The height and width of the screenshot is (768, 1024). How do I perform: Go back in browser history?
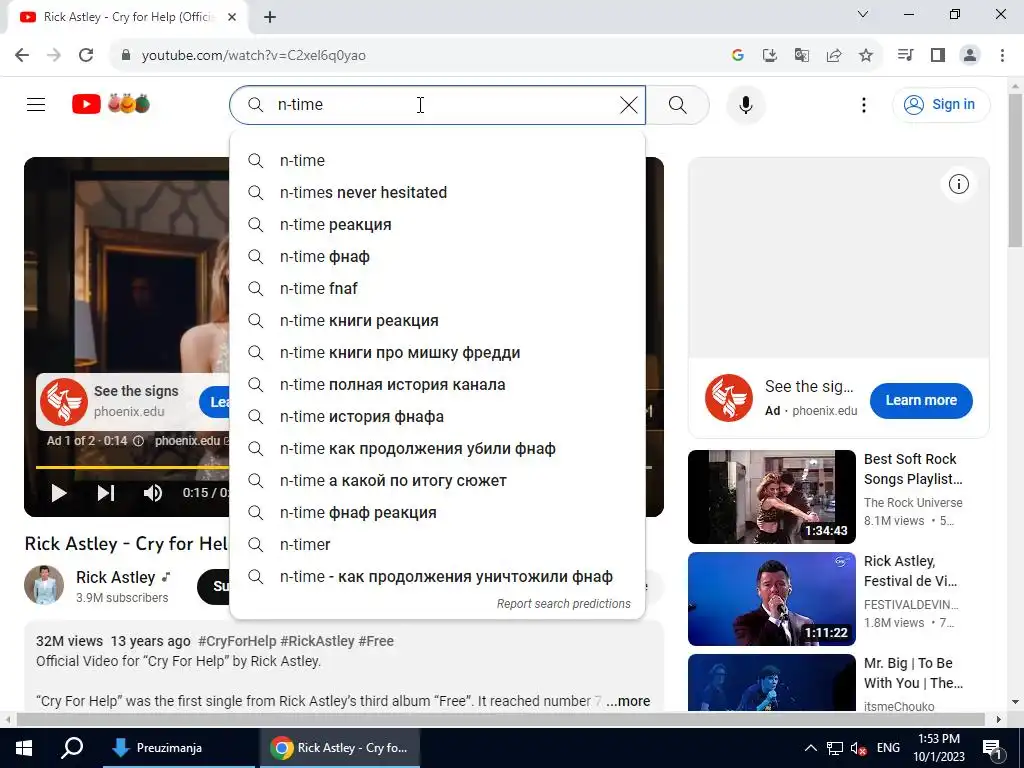22,55
